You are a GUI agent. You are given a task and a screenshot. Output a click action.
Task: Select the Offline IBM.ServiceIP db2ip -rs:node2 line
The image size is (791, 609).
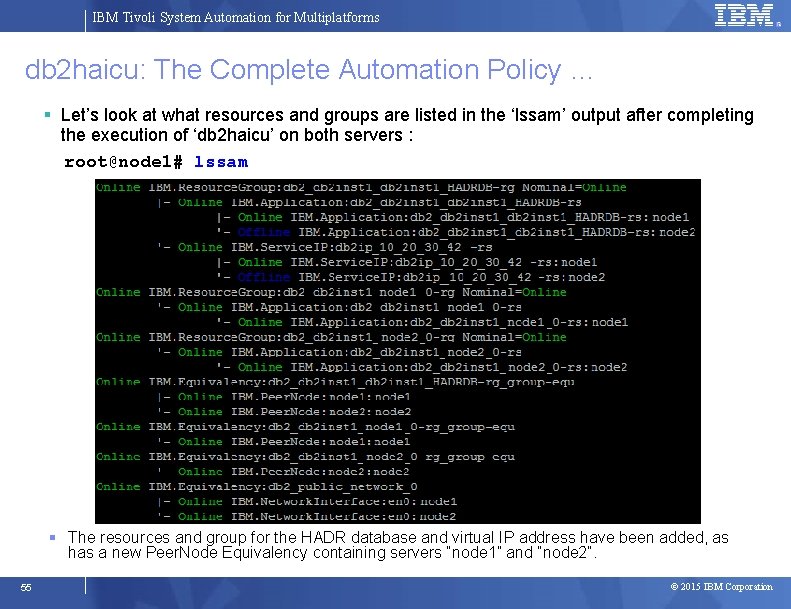(x=411, y=278)
